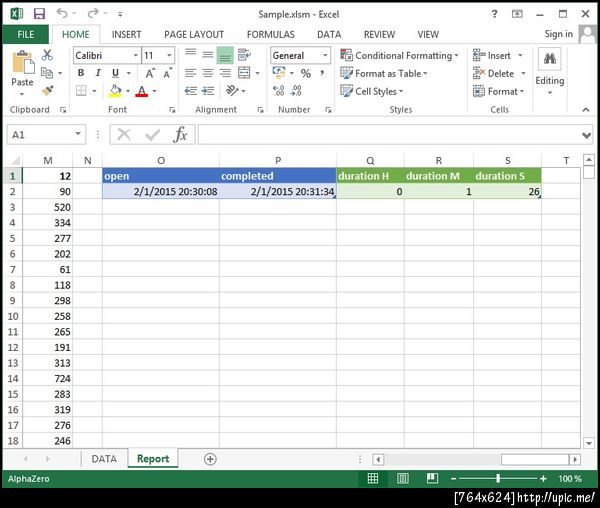Decrease the indent
The height and width of the screenshot is (508, 600).
(191, 91)
